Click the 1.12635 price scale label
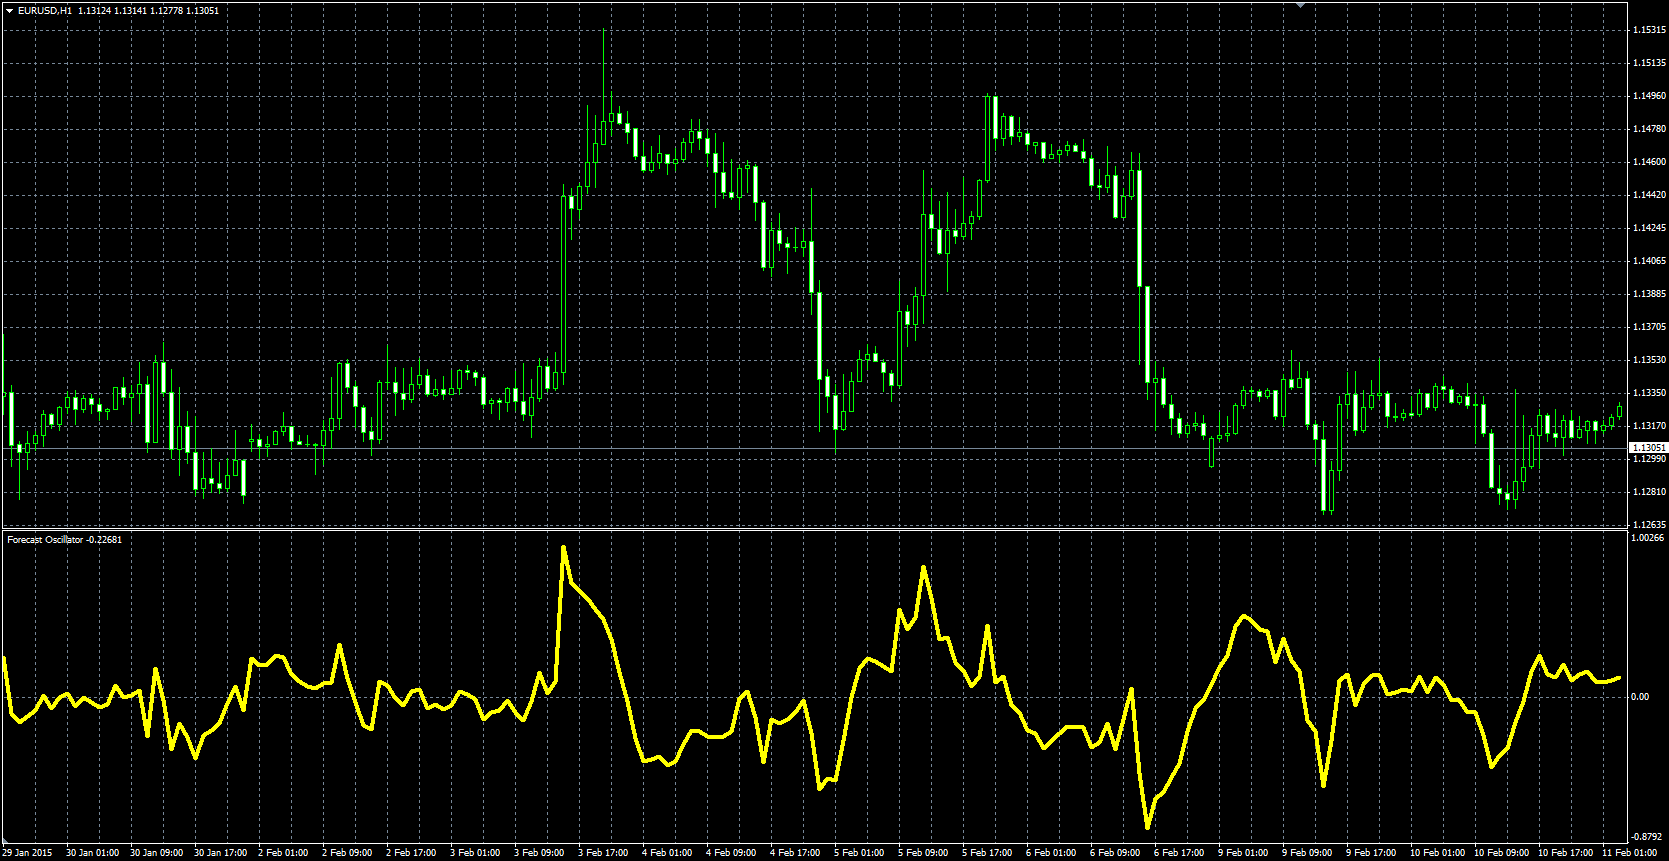 [1649, 525]
